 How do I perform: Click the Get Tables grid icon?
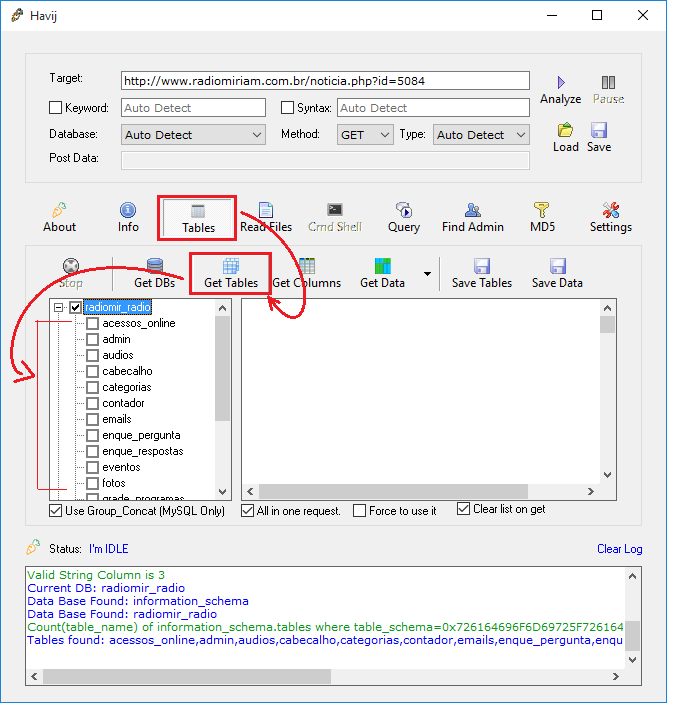pos(231,266)
